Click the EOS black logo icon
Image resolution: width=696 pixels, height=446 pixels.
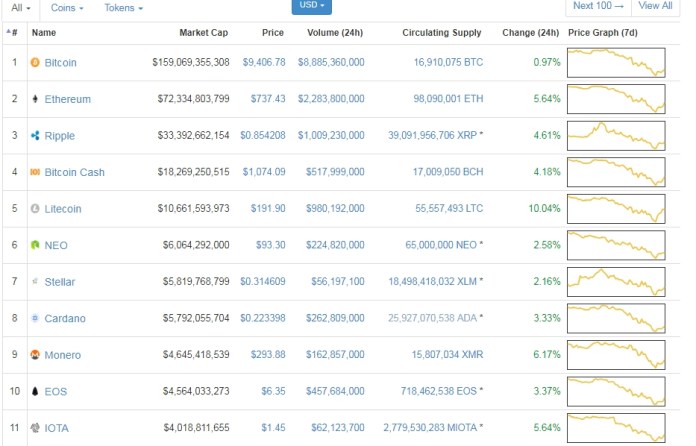point(35,392)
